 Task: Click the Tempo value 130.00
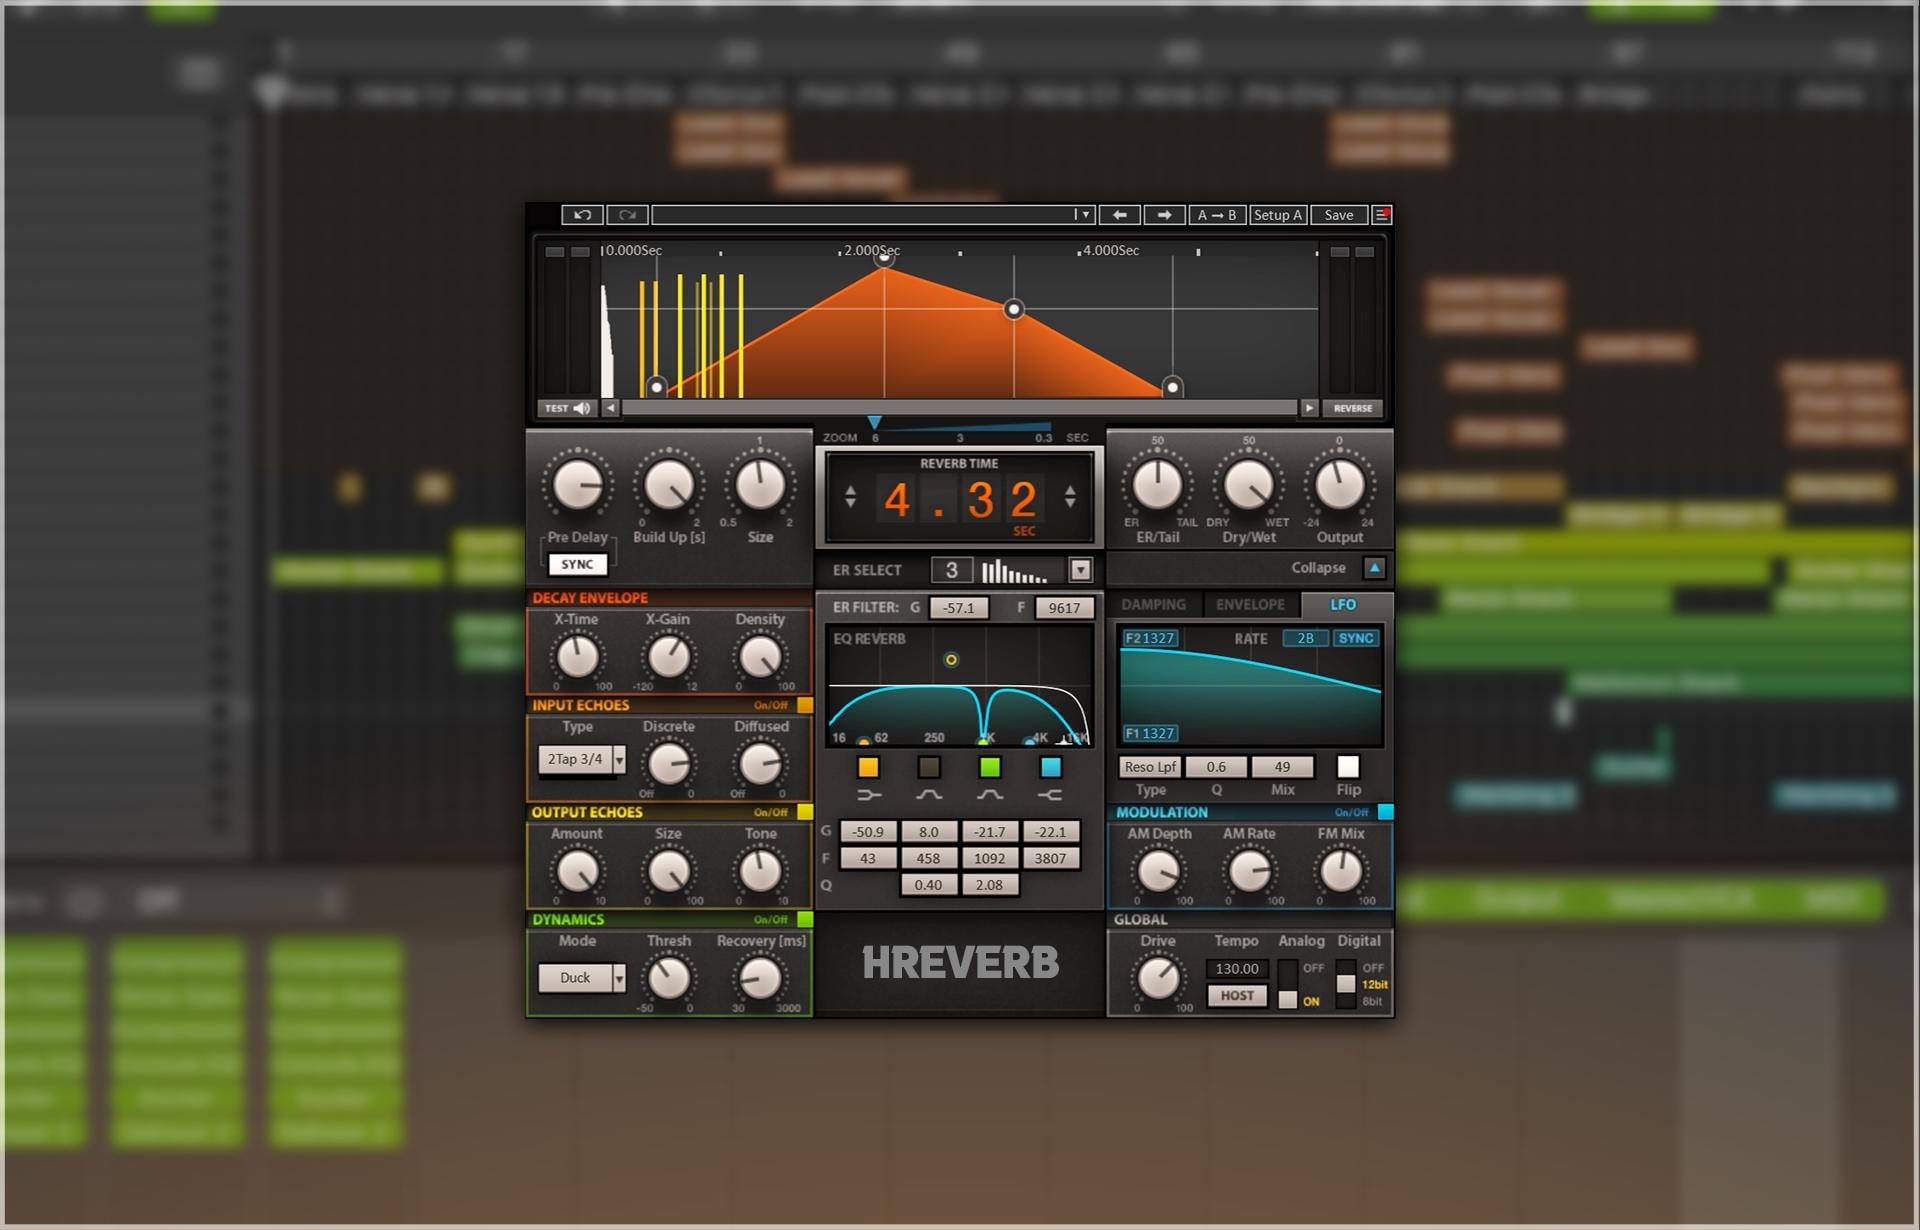click(x=1237, y=969)
